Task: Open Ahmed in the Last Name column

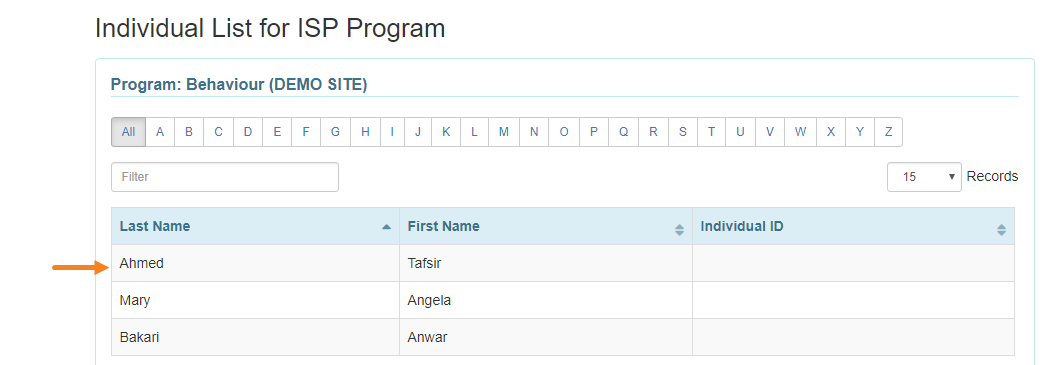Action: [142, 264]
